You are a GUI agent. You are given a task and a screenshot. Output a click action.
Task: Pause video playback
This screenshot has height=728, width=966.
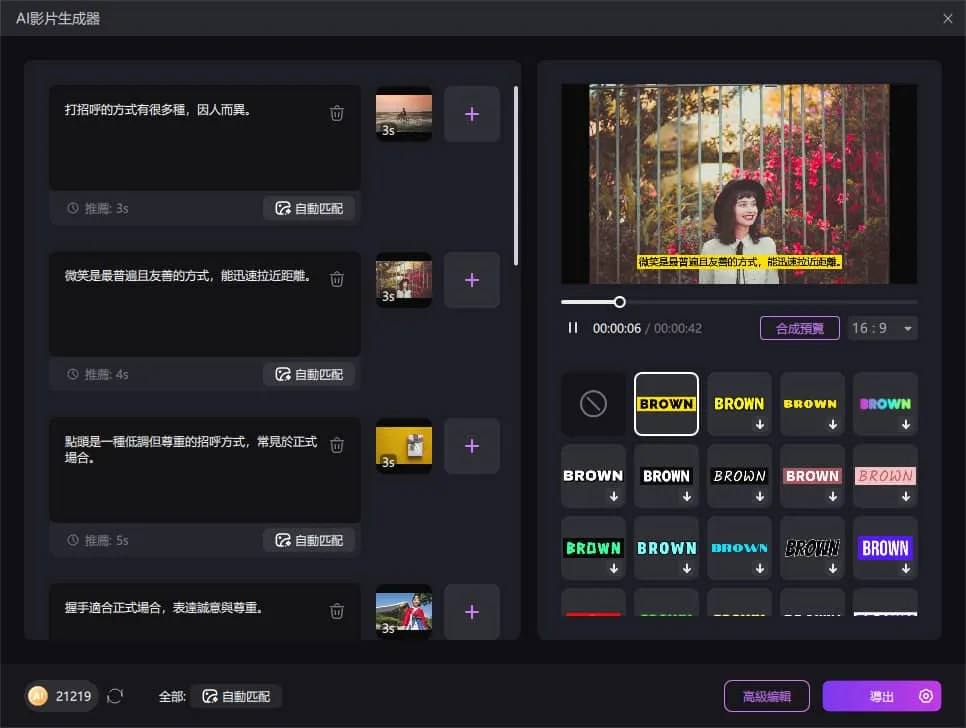tap(573, 327)
